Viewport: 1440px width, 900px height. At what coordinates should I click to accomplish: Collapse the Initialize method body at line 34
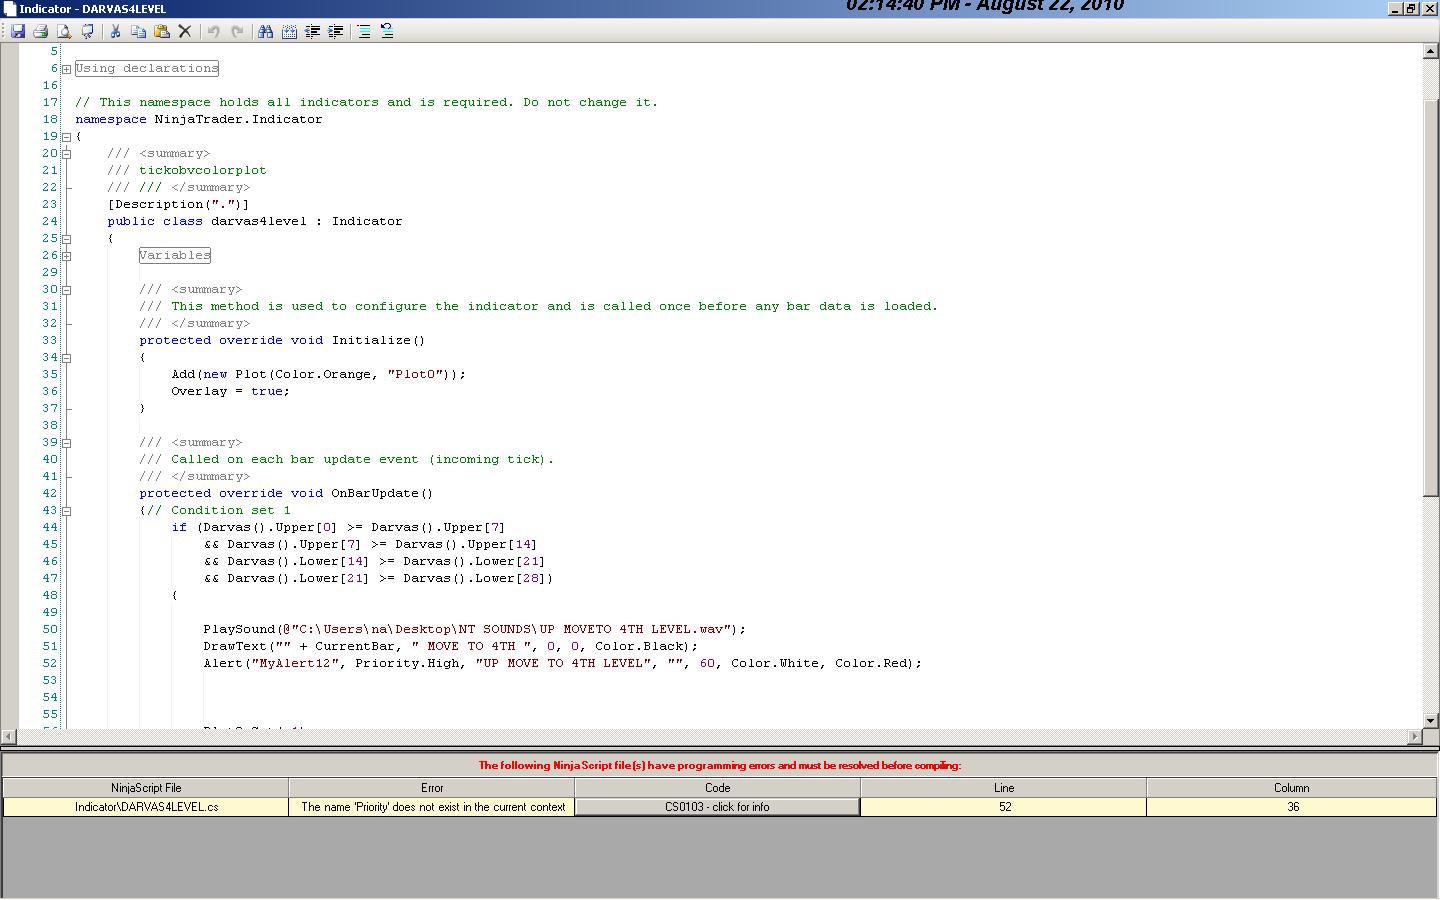66,358
